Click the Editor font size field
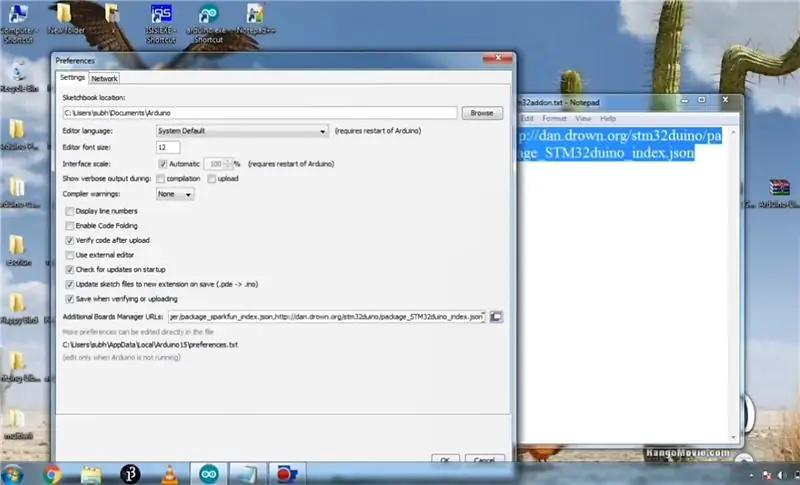 pos(168,147)
